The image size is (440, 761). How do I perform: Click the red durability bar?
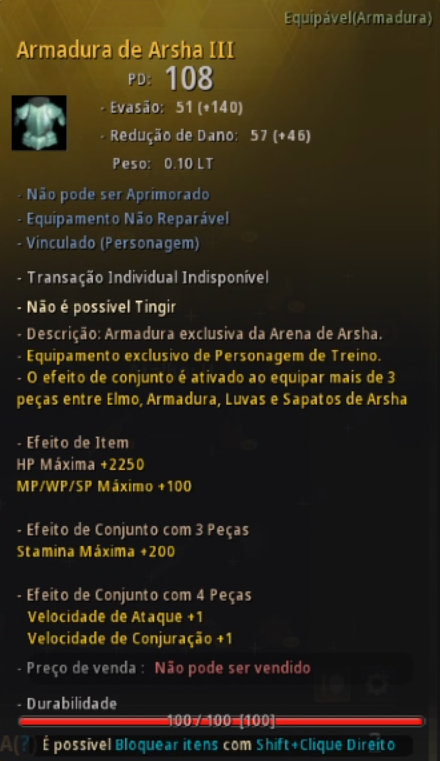pyautogui.click(x=221, y=721)
